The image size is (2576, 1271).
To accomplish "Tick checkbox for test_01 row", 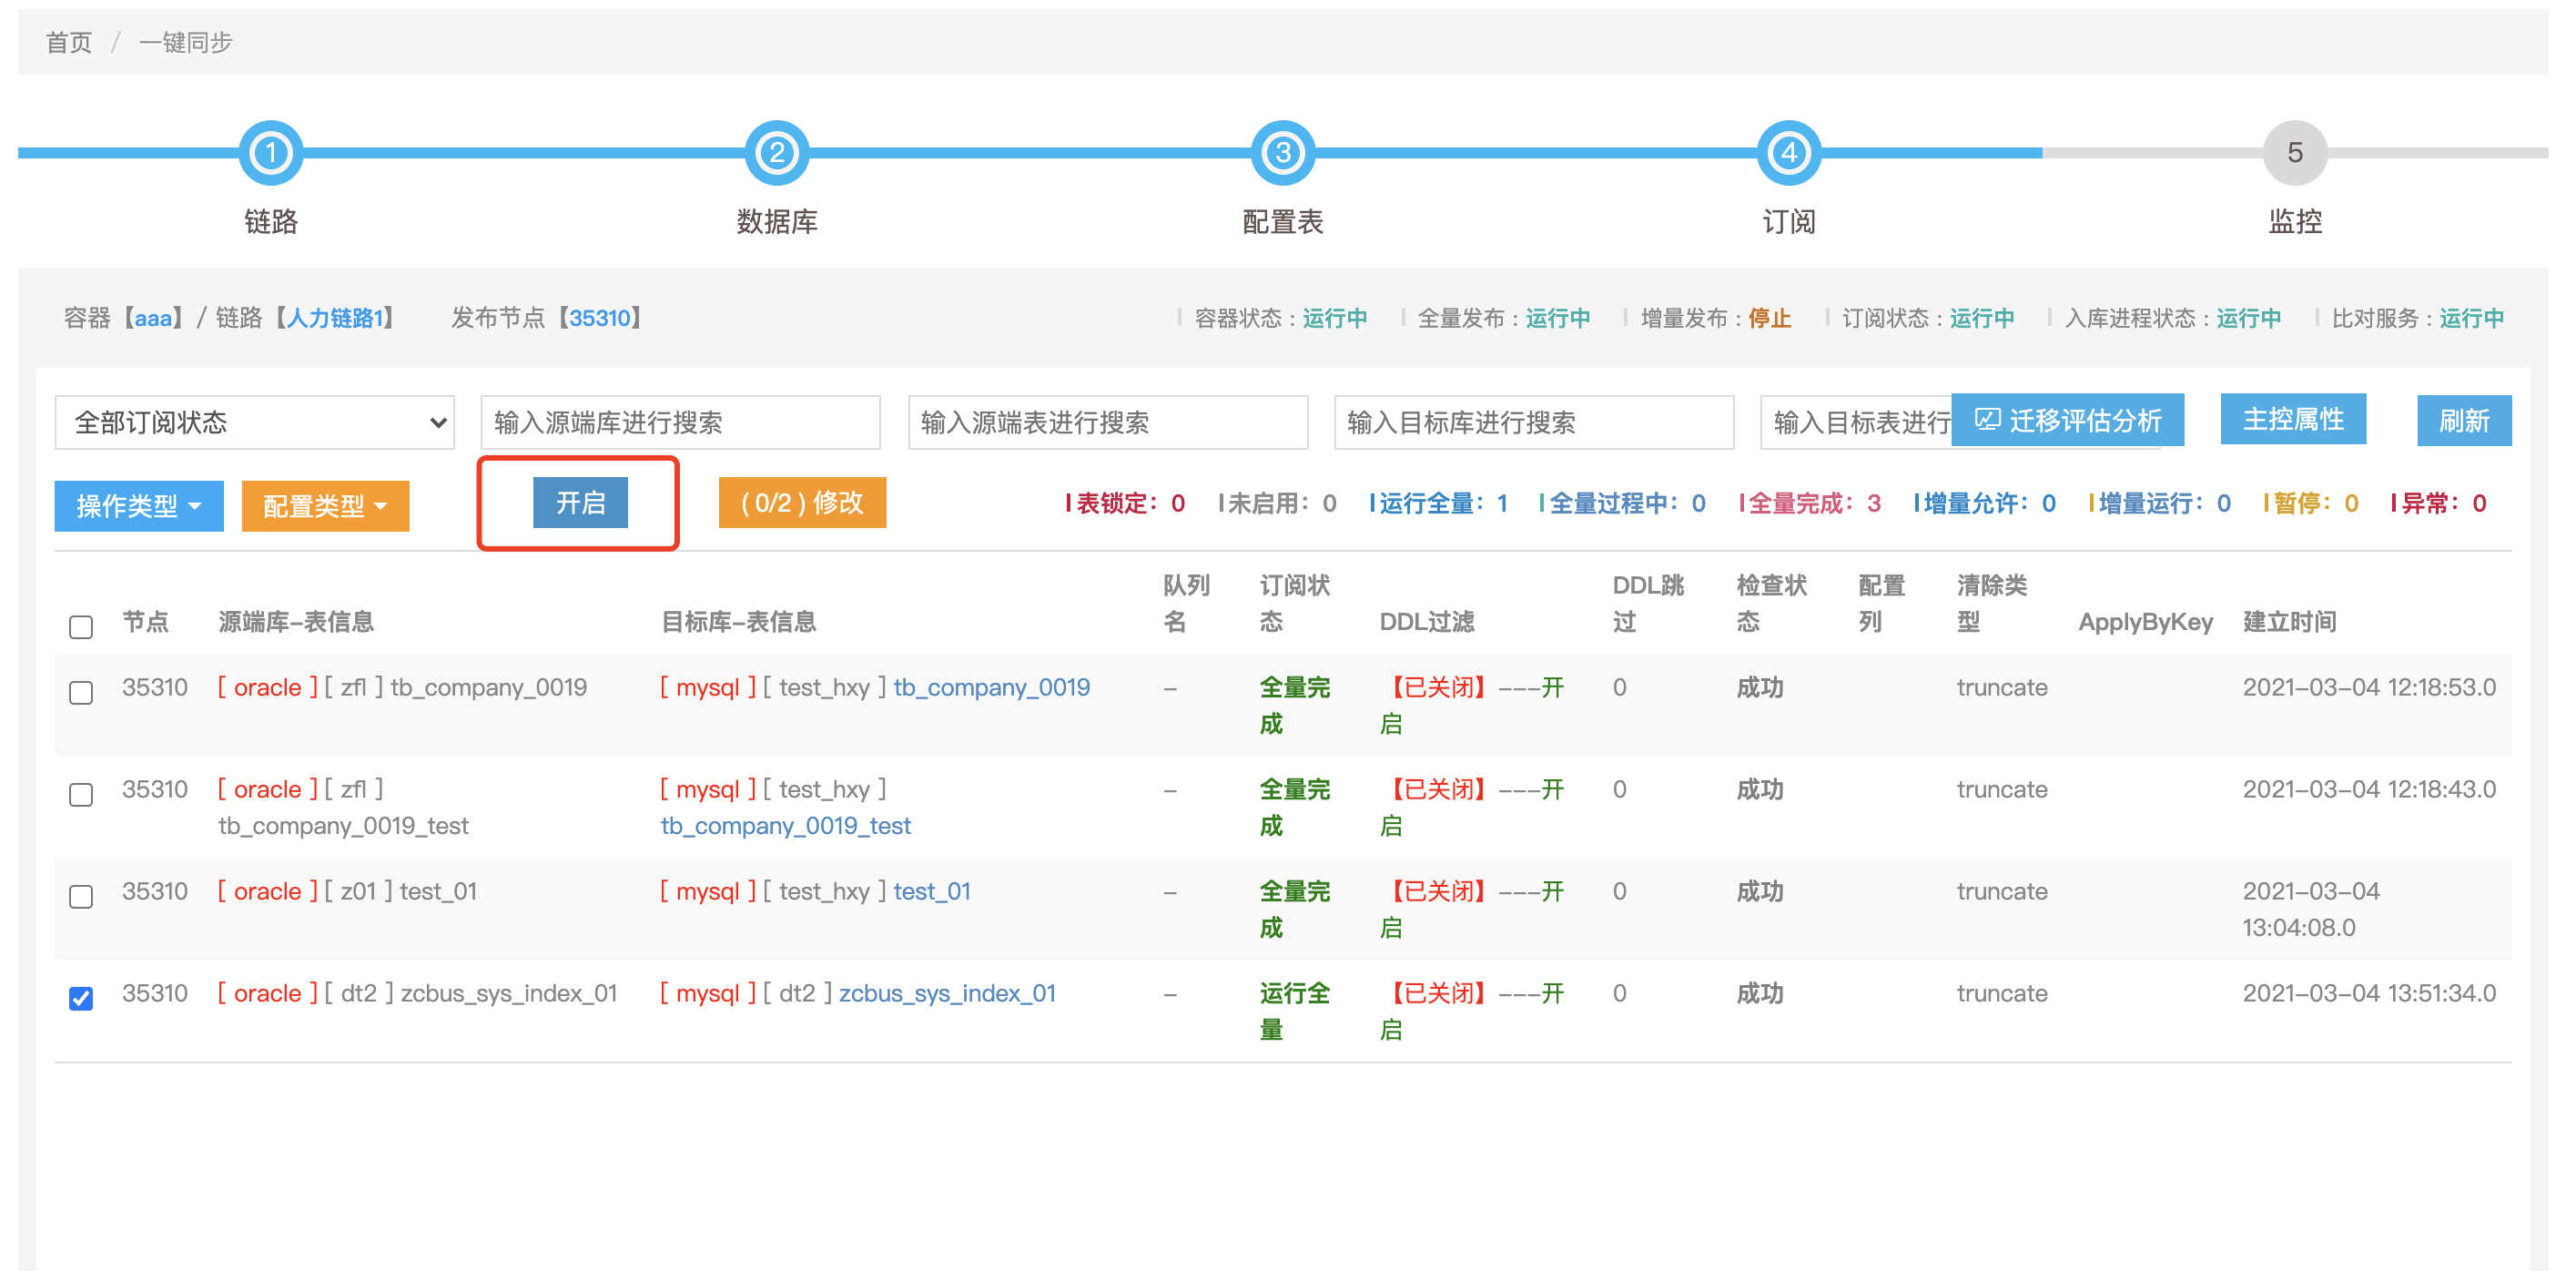I will tap(81, 896).
